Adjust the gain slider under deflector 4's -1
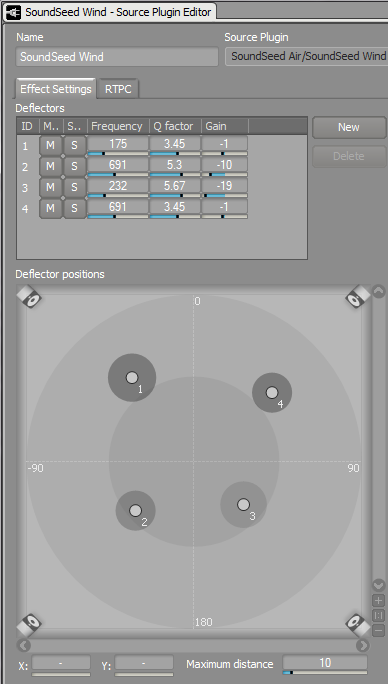Image resolution: width=388 pixels, height=684 pixels. (225, 216)
